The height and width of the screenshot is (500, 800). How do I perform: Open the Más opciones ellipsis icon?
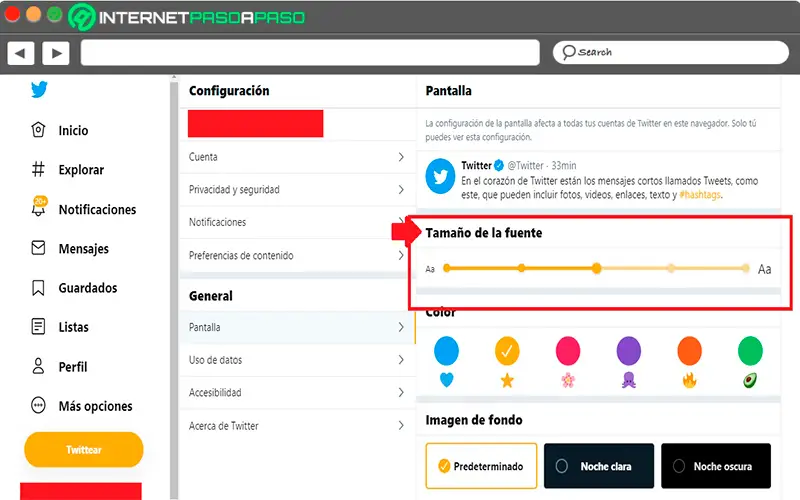pos(38,406)
